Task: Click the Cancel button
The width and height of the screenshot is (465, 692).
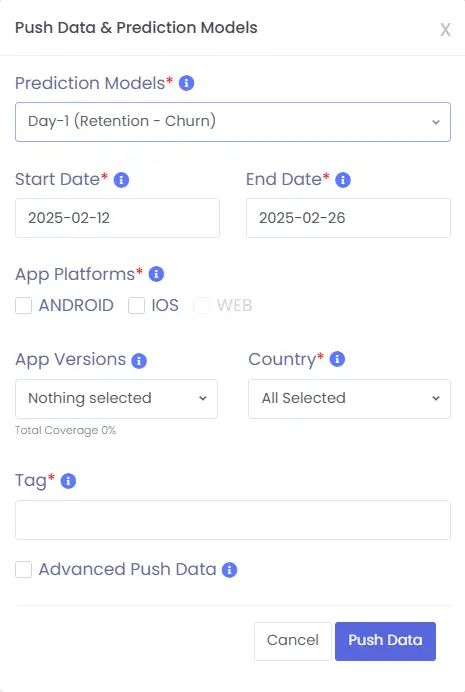Action: 293,641
